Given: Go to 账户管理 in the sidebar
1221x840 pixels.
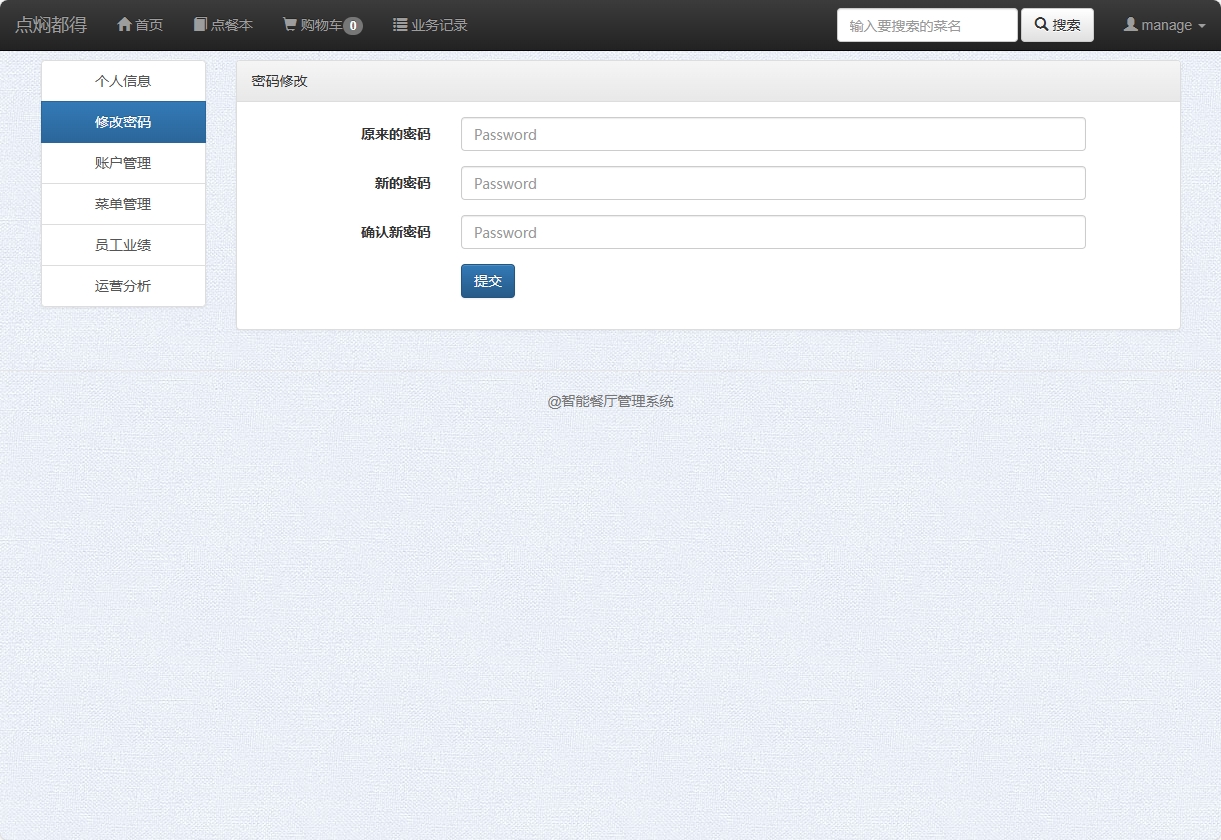Looking at the screenshot, I should (x=123, y=163).
